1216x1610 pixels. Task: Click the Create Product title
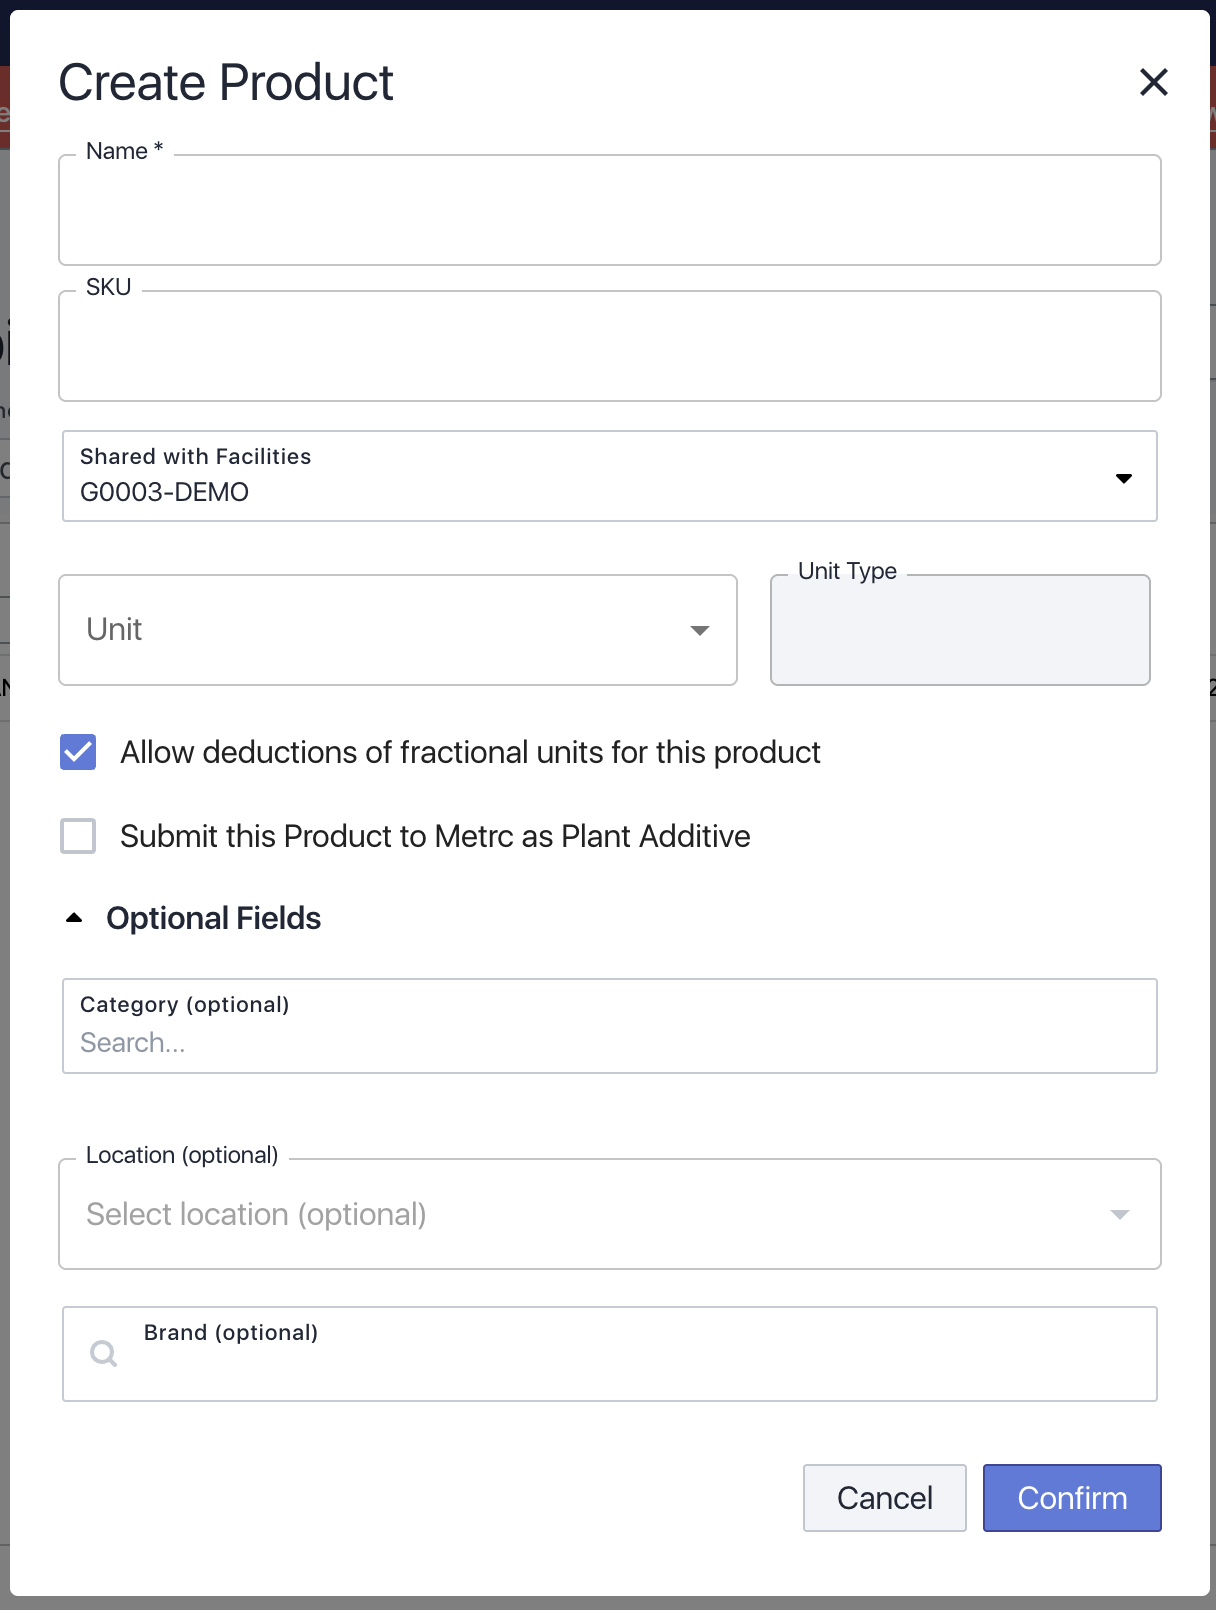(226, 82)
